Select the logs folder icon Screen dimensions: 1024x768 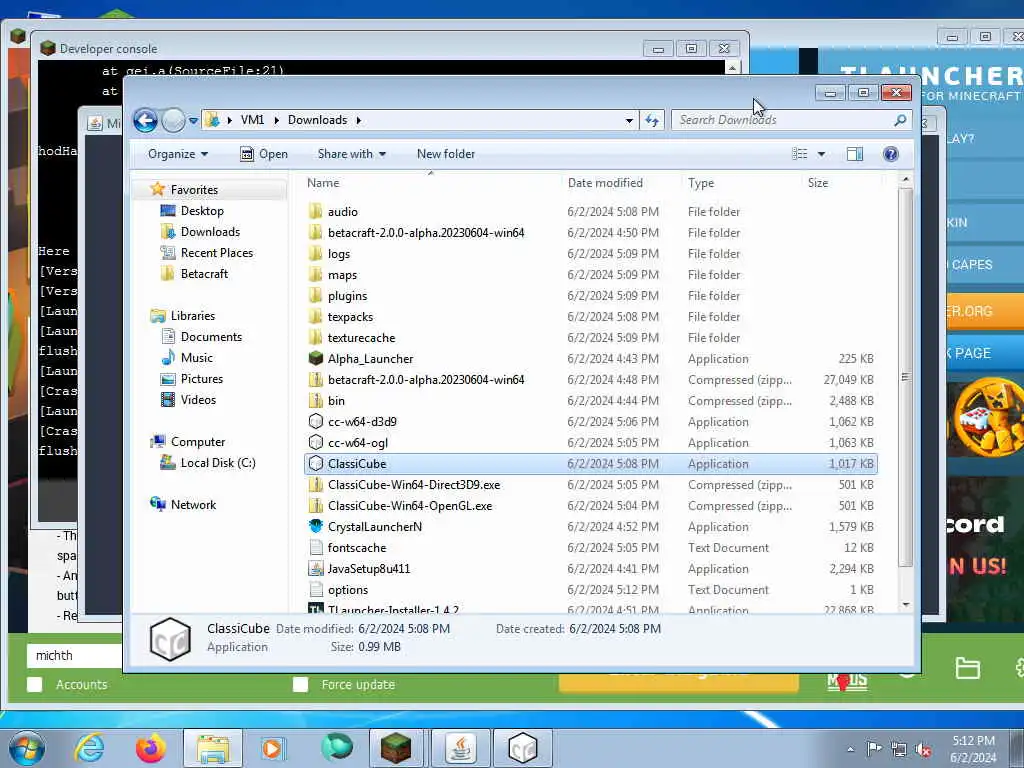315,253
